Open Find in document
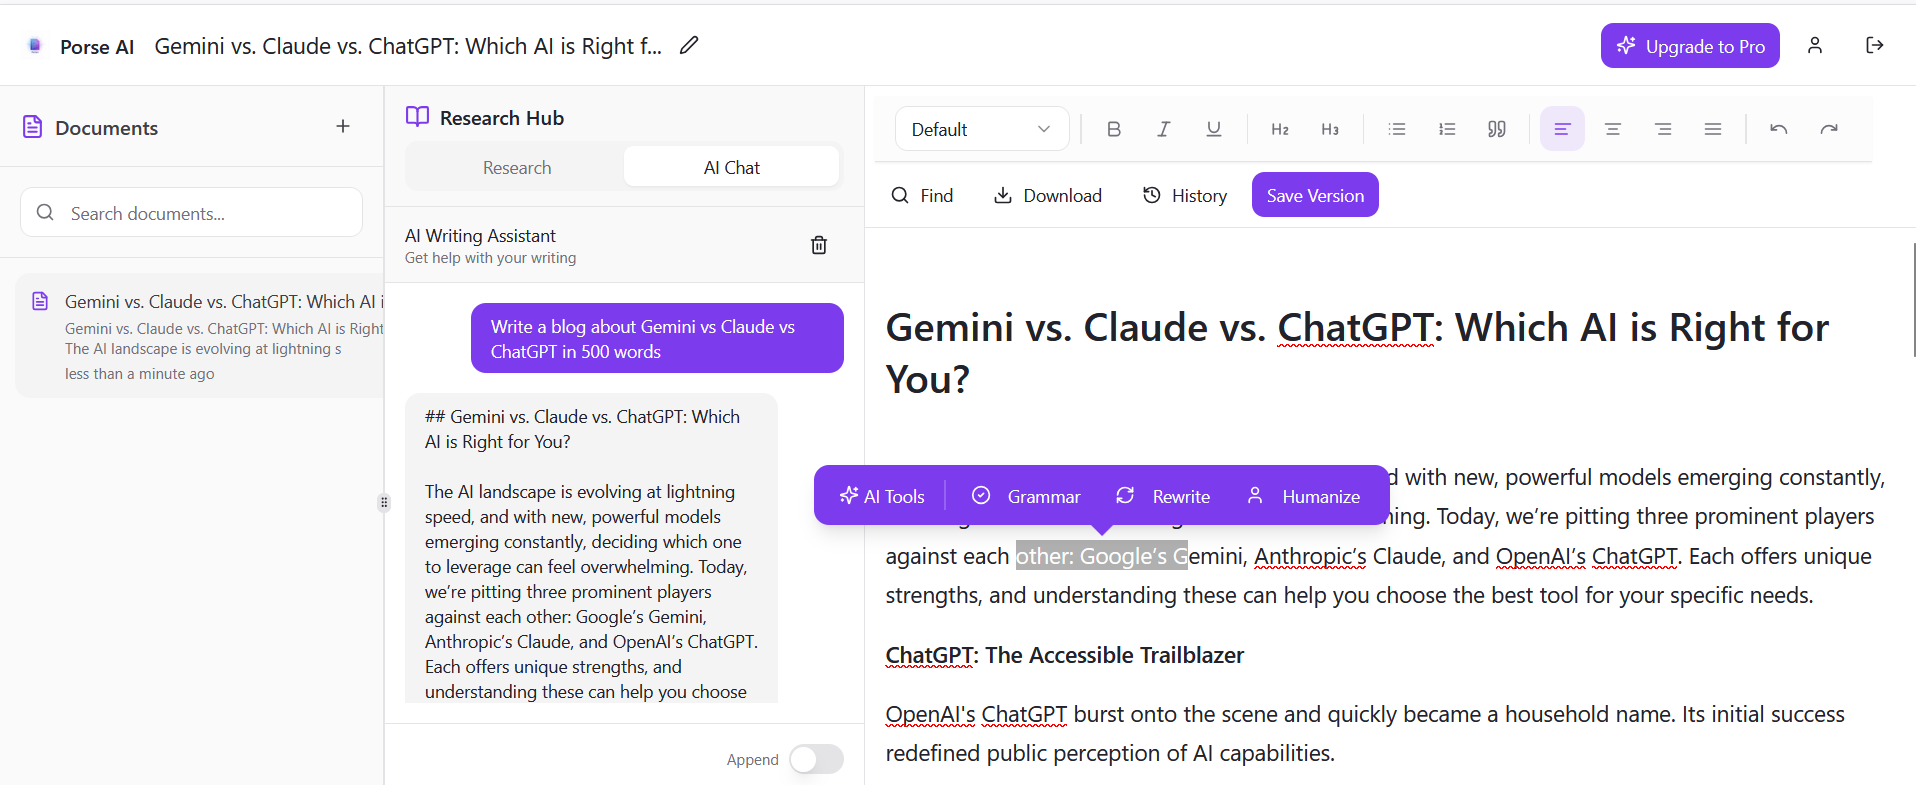1916x785 pixels. tap(922, 195)
